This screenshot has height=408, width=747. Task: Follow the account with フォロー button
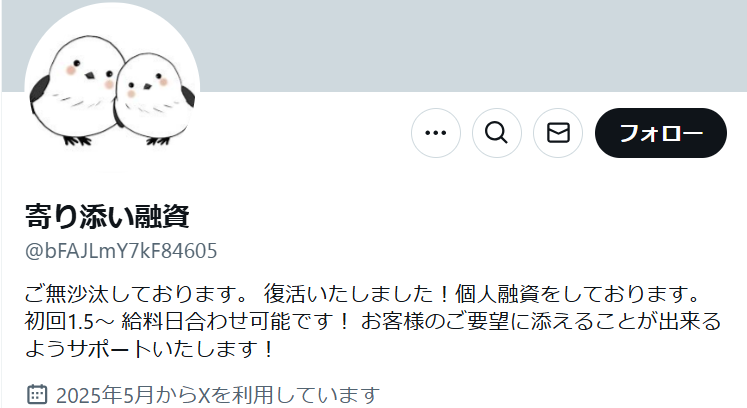click(x=661, y=133)
